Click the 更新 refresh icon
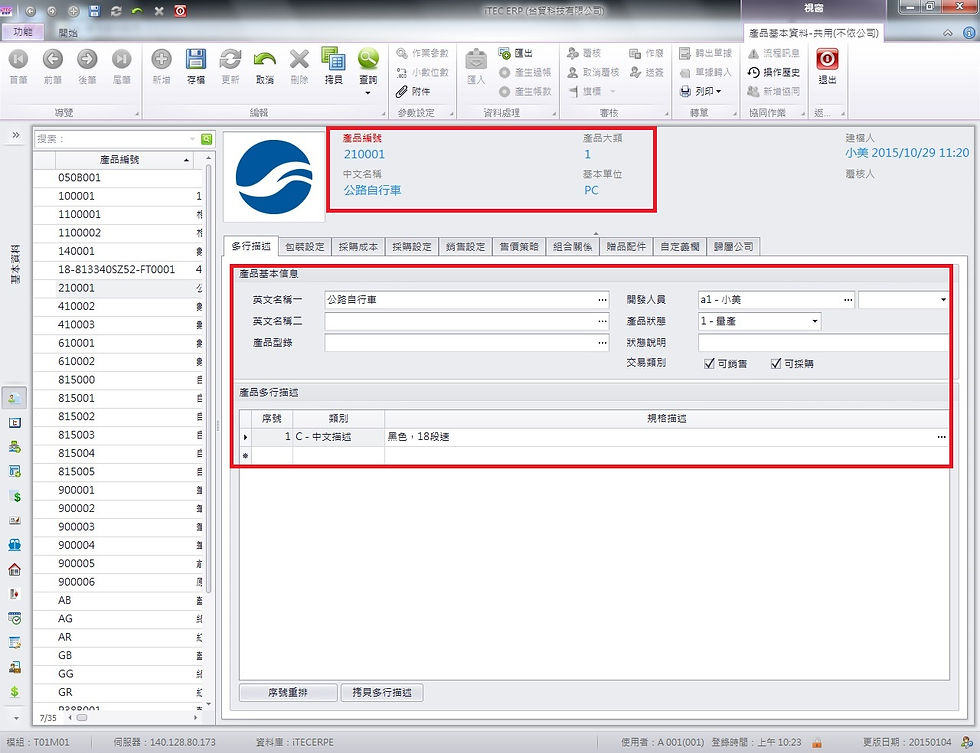Viewport: 980px width, 753px height. coord(230,59)
